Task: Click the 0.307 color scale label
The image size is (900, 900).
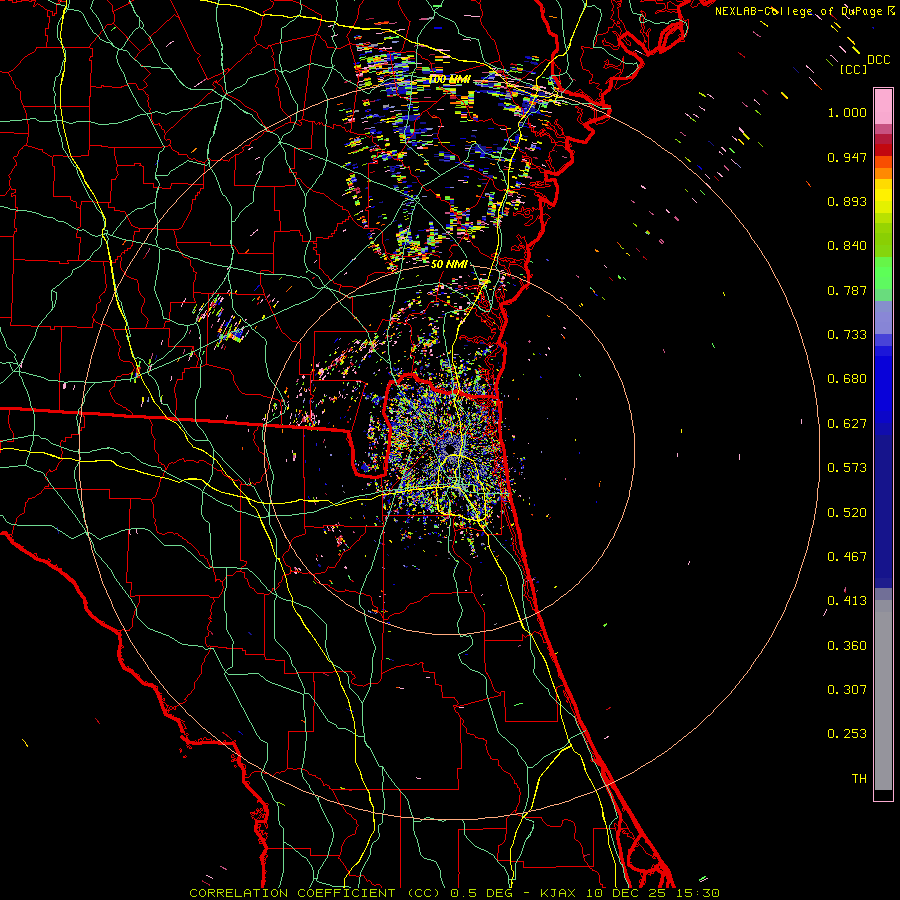Action: pos(847,690)
